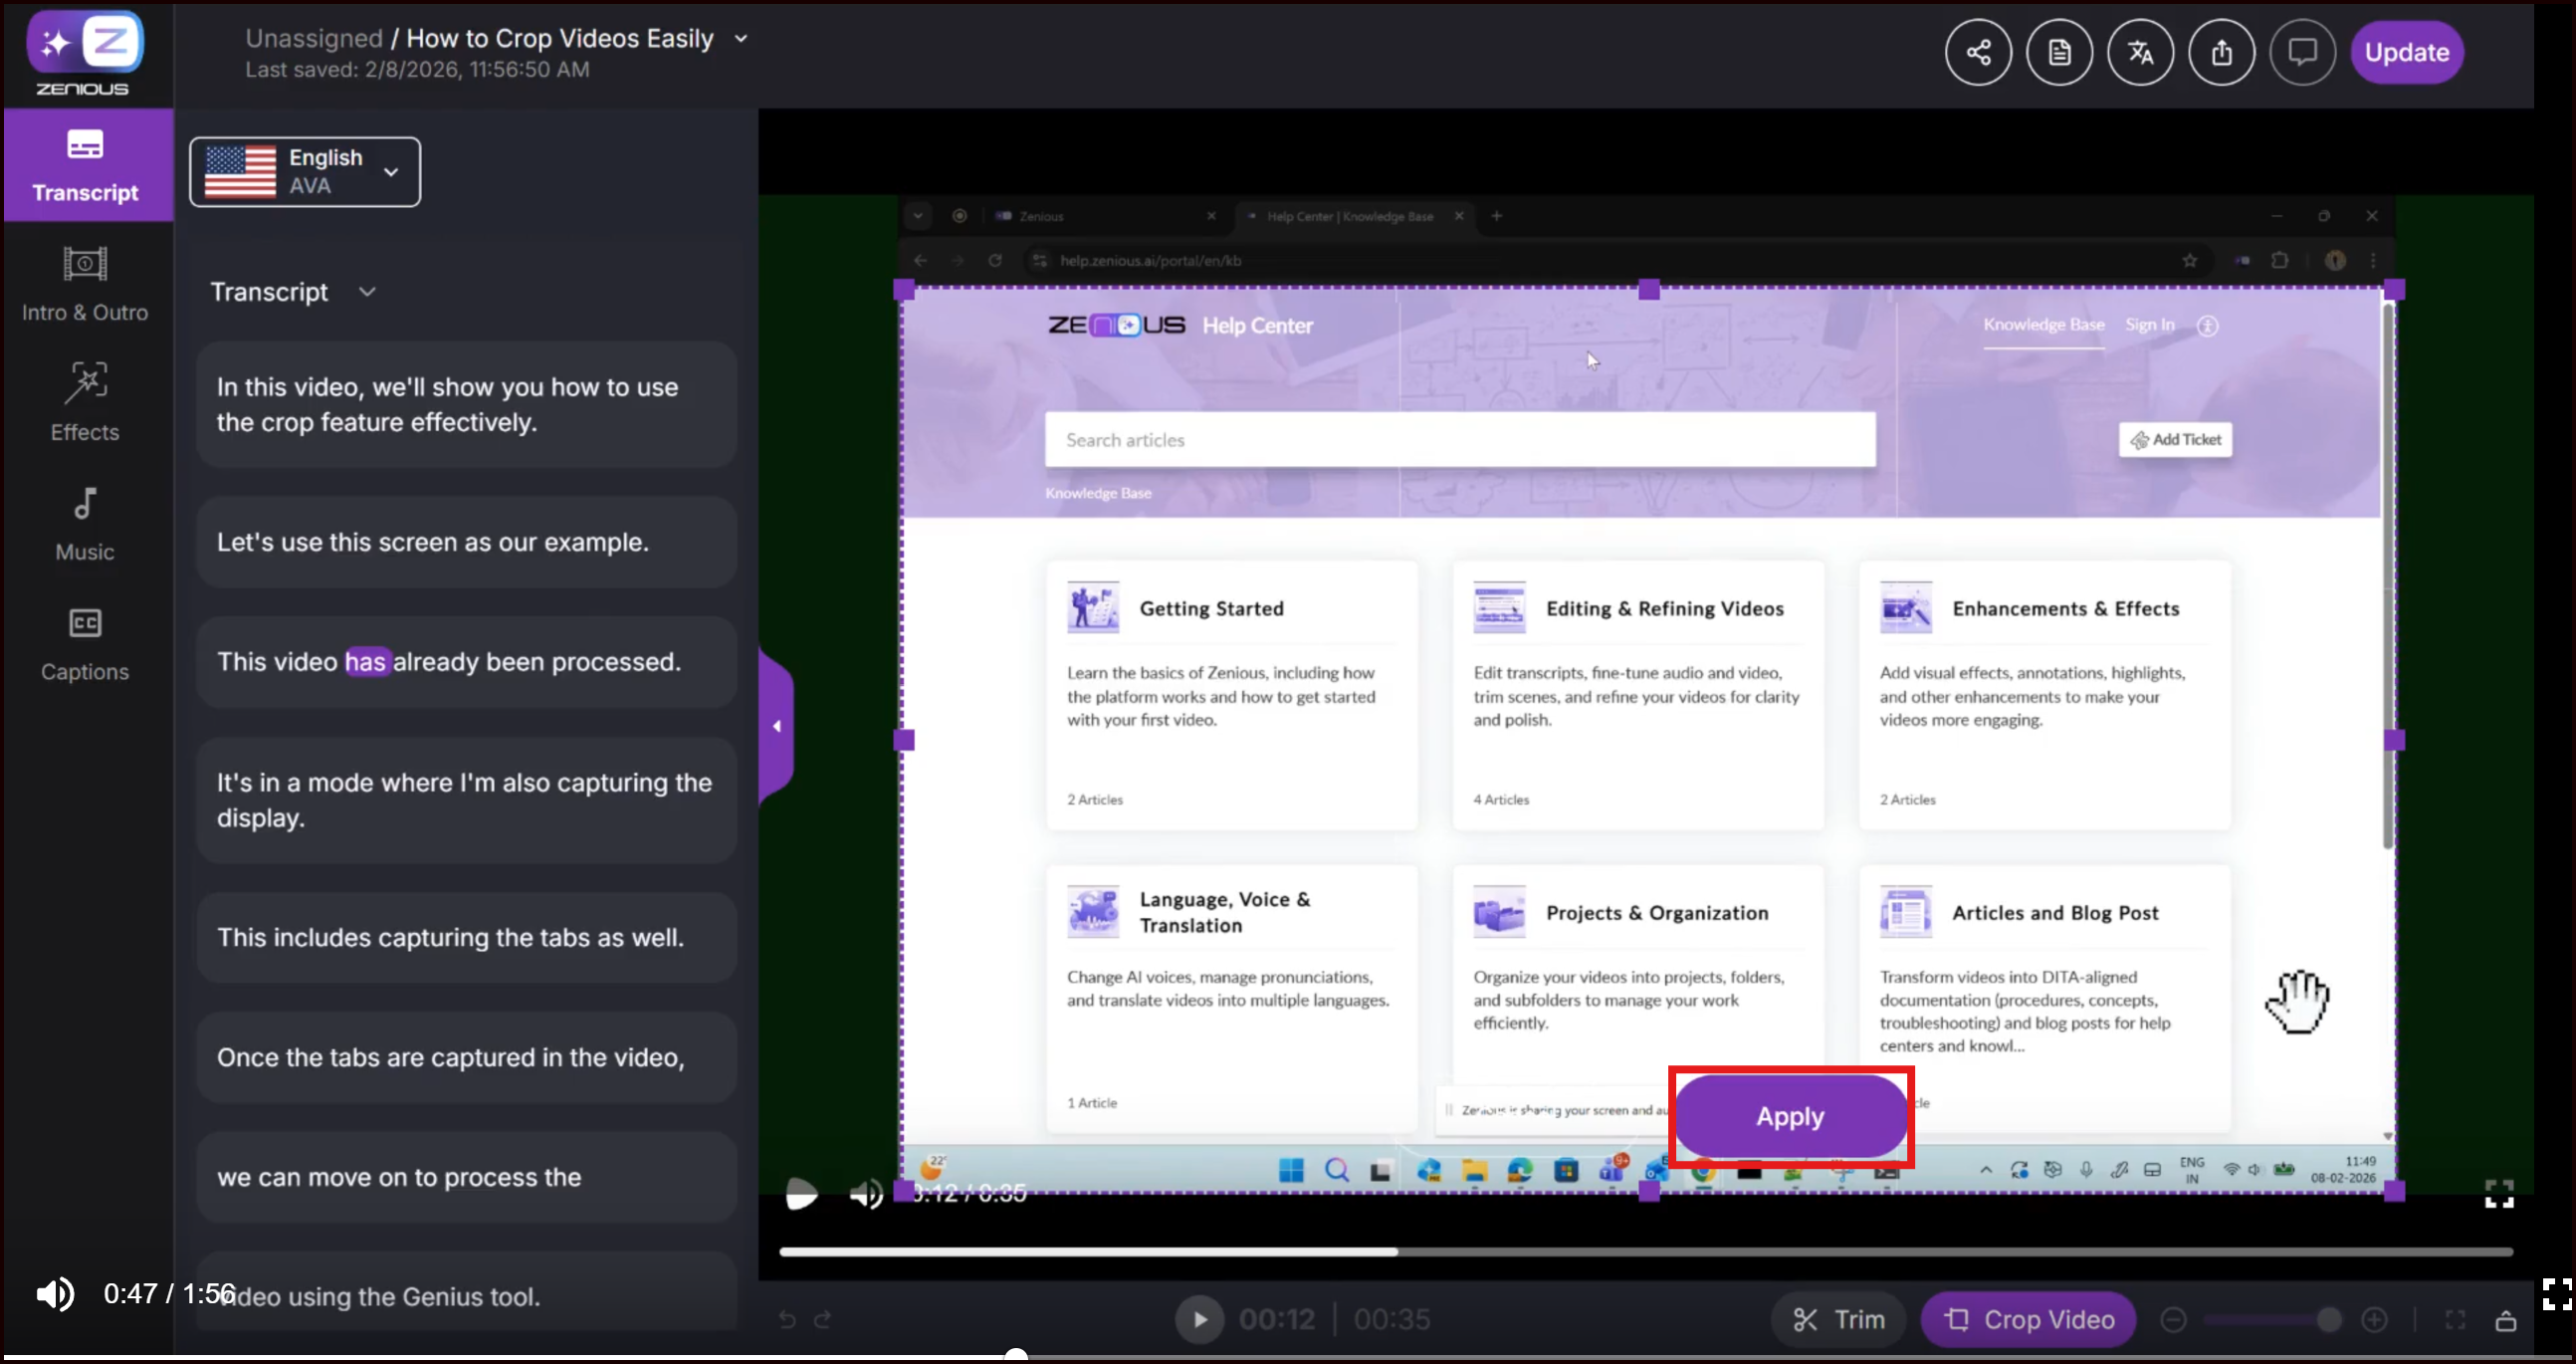2576x1364 pixels.
Task: Open the Effects panel in sidebar
Action: click(85, 401)
